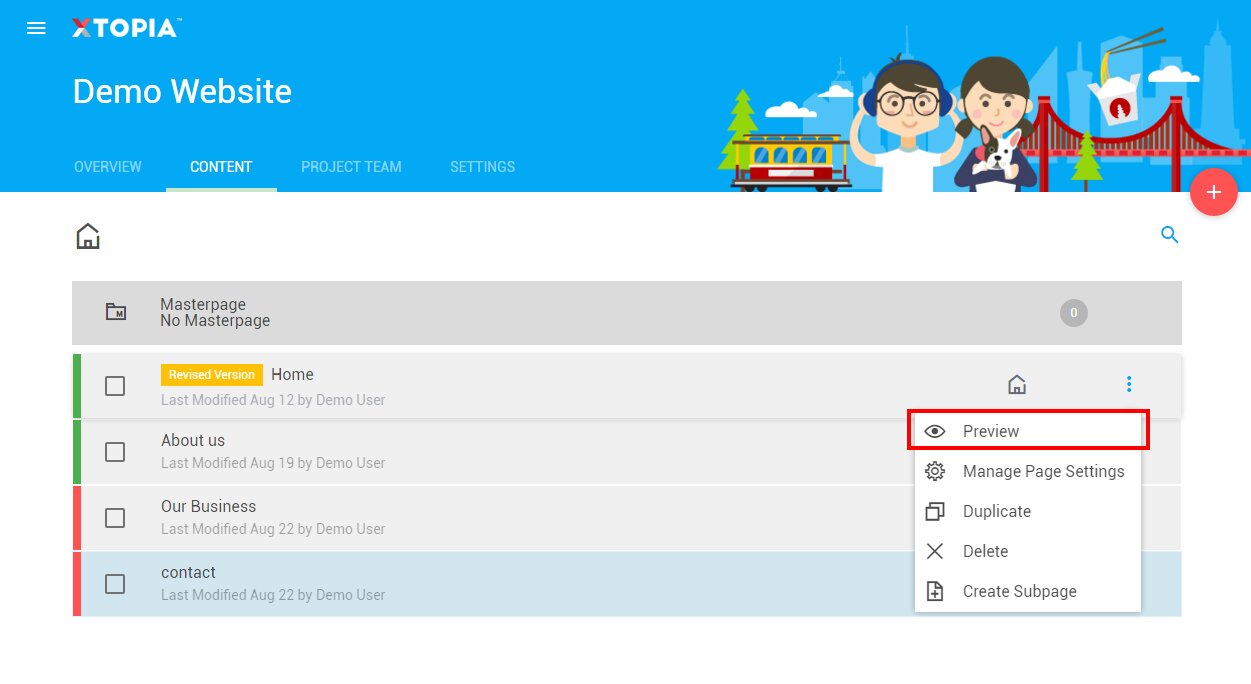Open the three-dot menu for Home

(x=1129, y=384)
